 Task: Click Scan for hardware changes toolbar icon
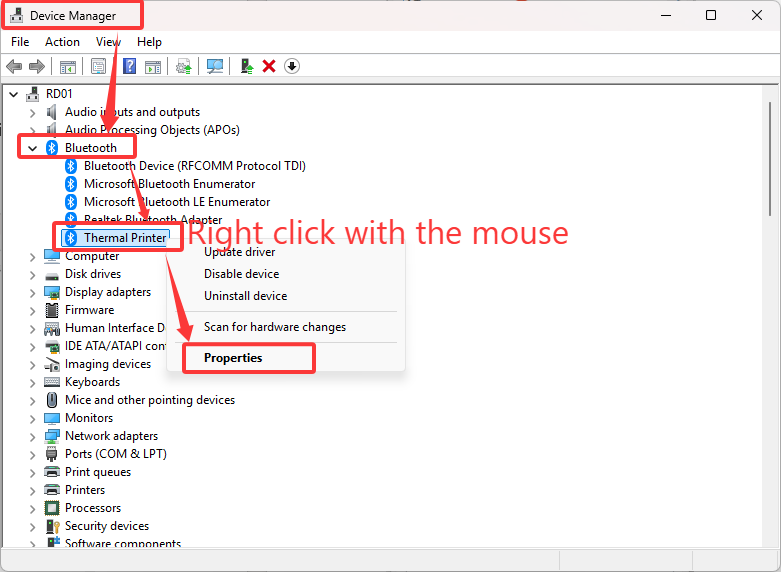pos(214,66)
